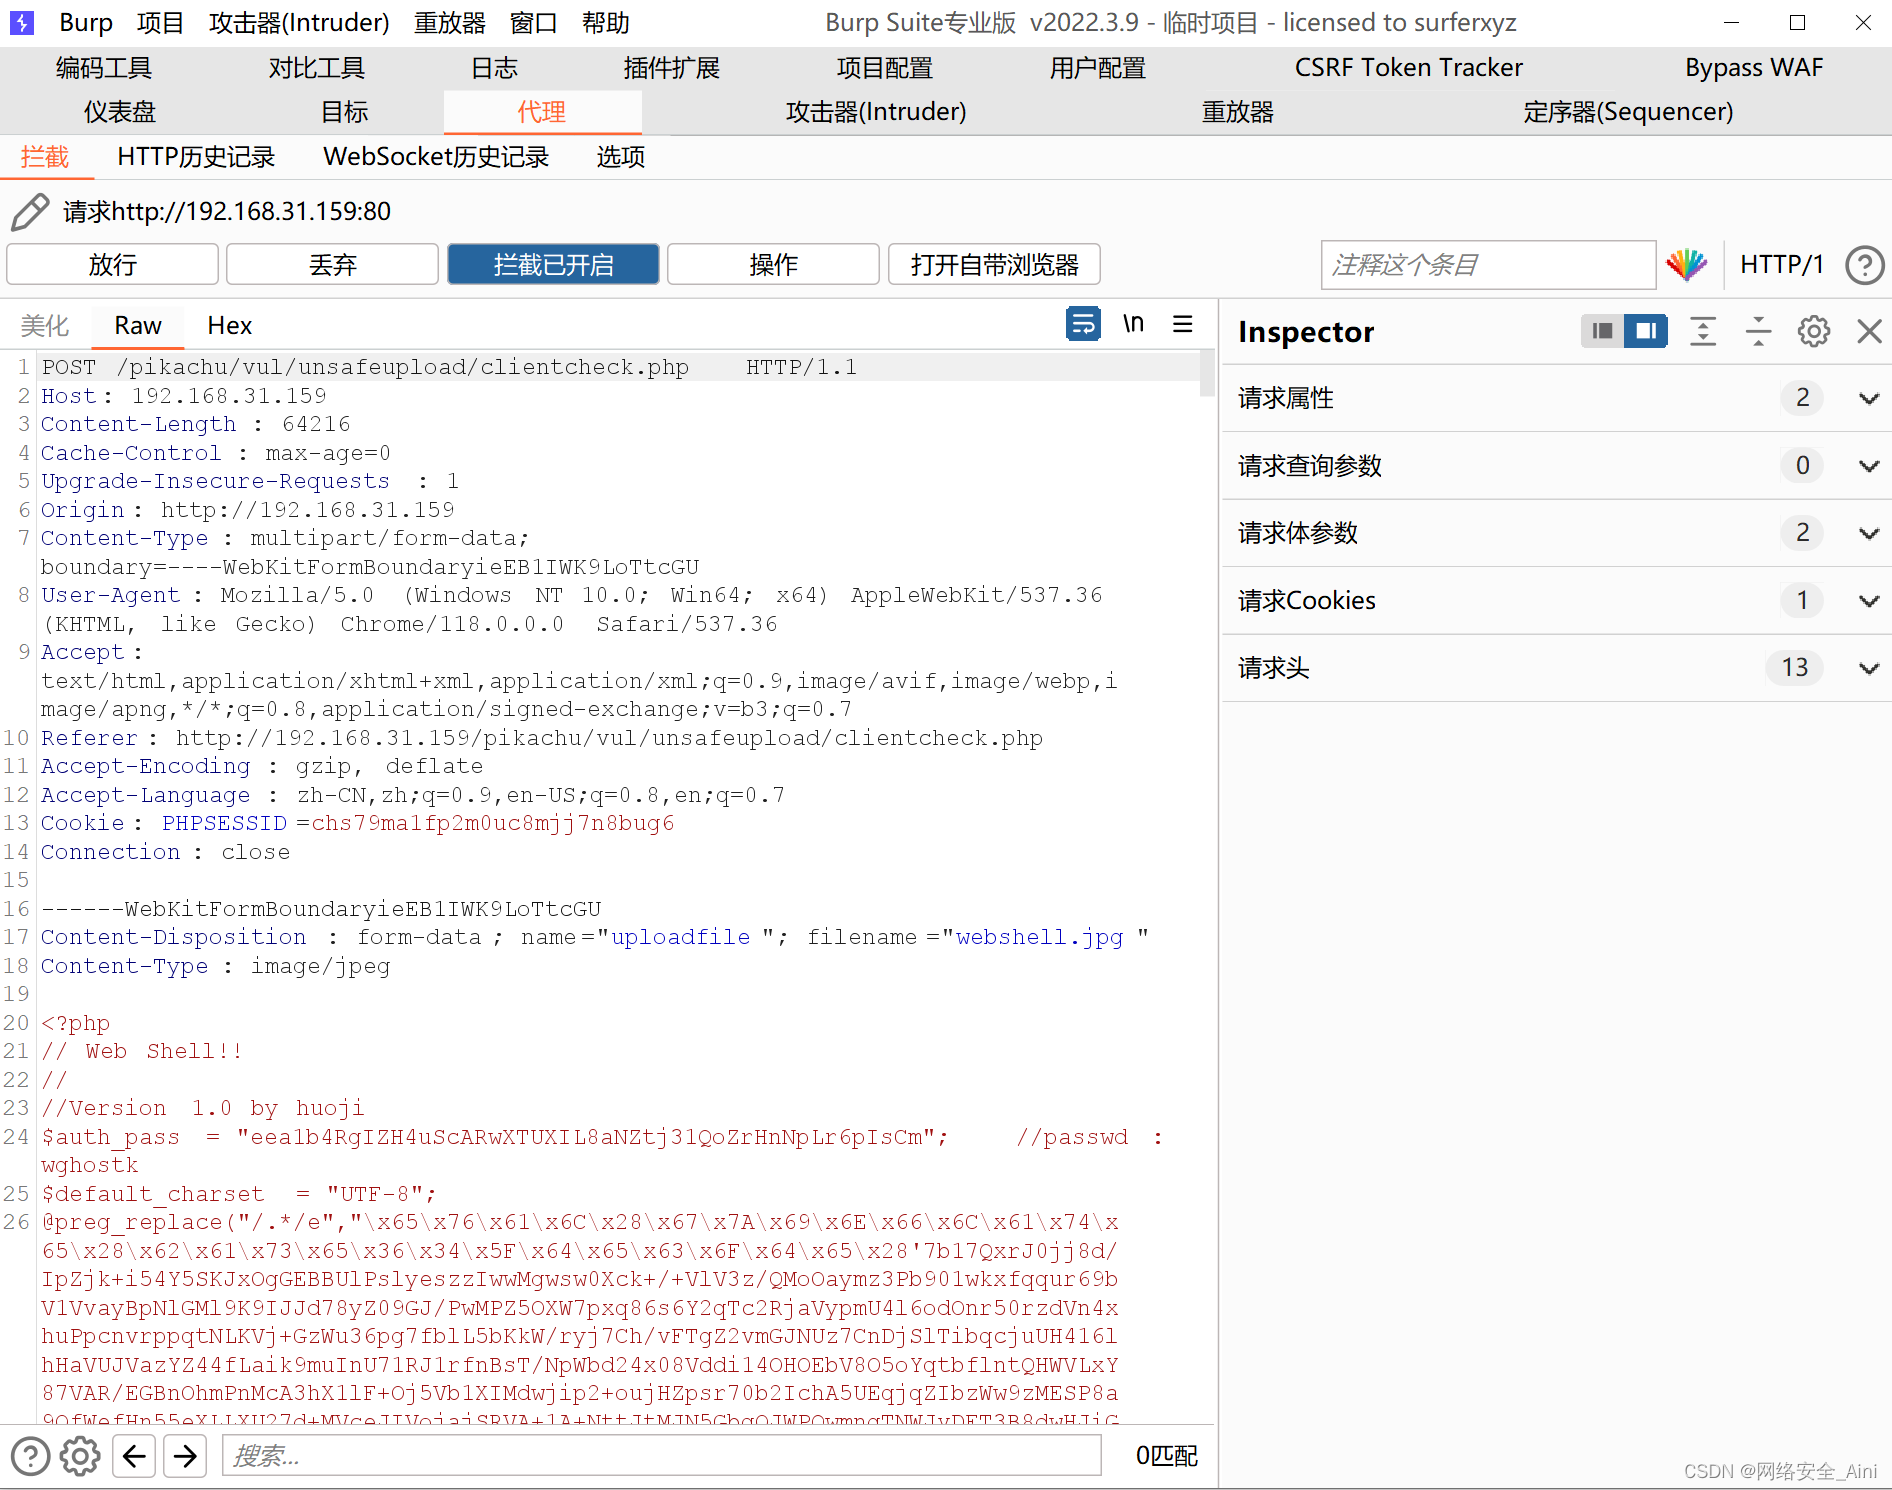Open HTTP历史记录 sub-tab
1892x1490 pixels.
[196, 157]
